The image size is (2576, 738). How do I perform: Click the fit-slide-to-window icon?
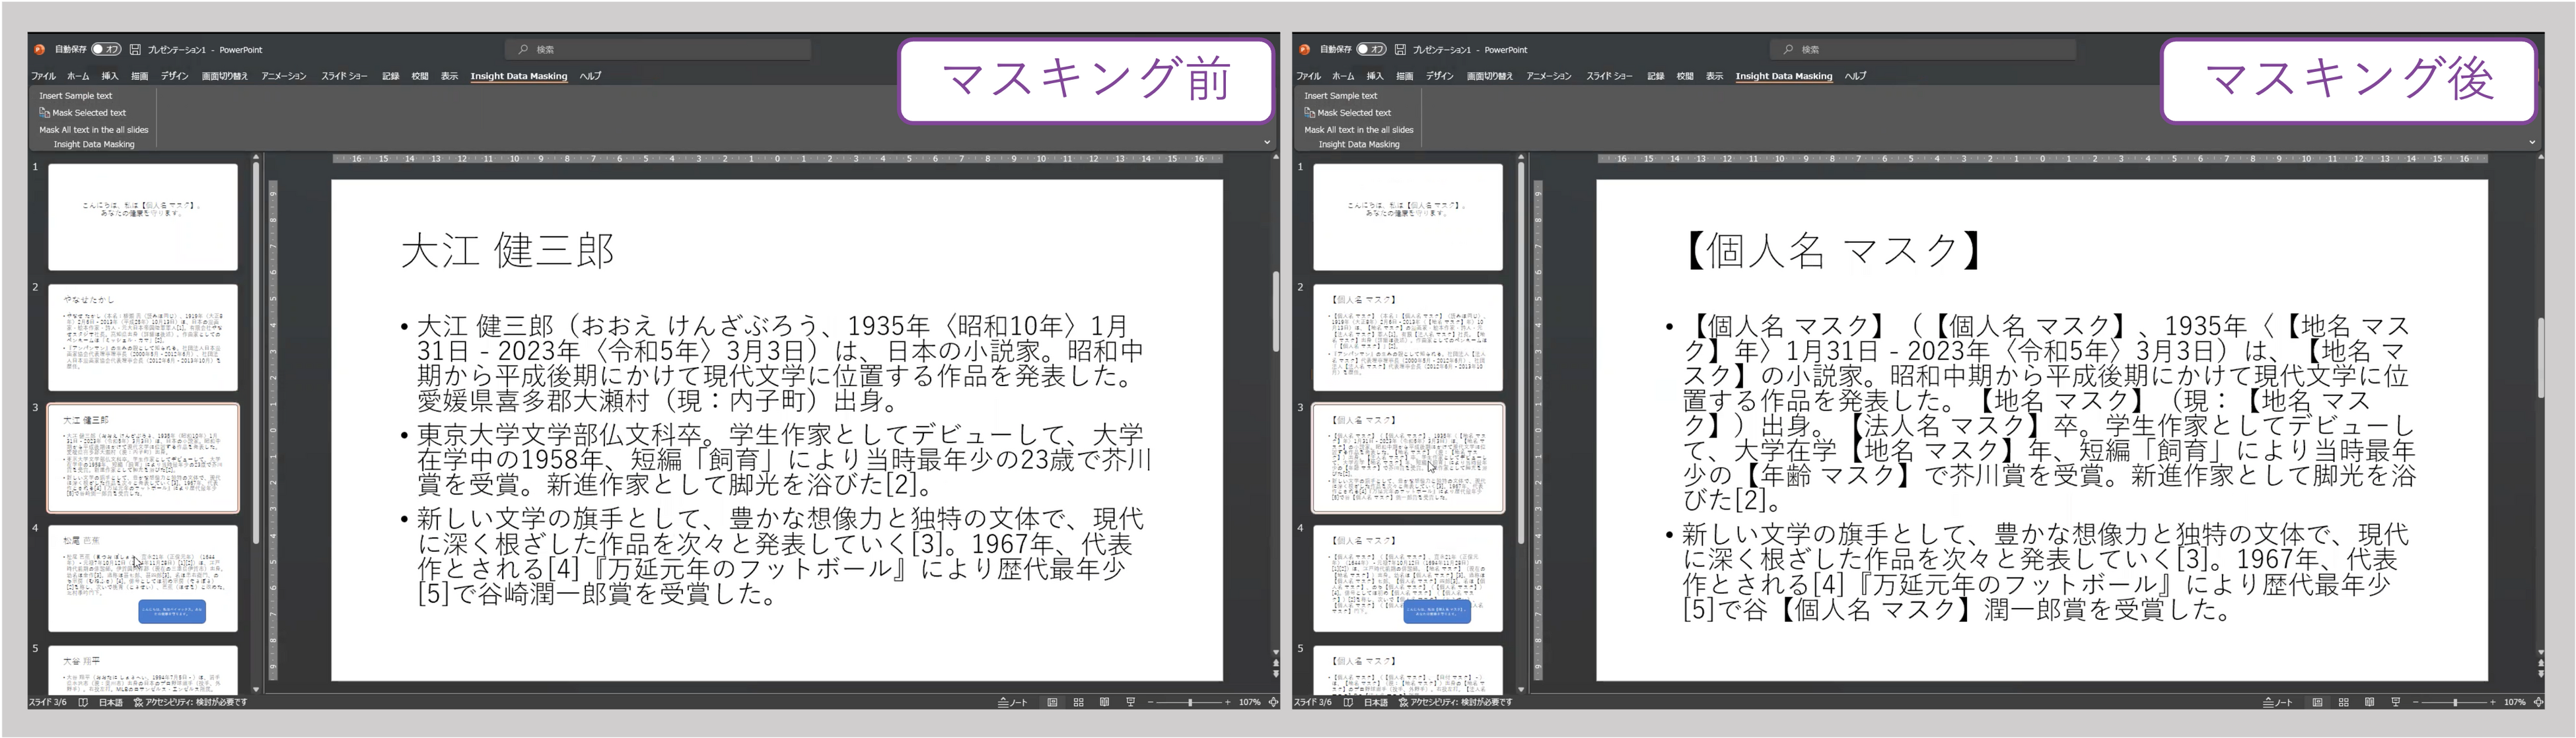pyautogui.click(x=1273, y=702)
